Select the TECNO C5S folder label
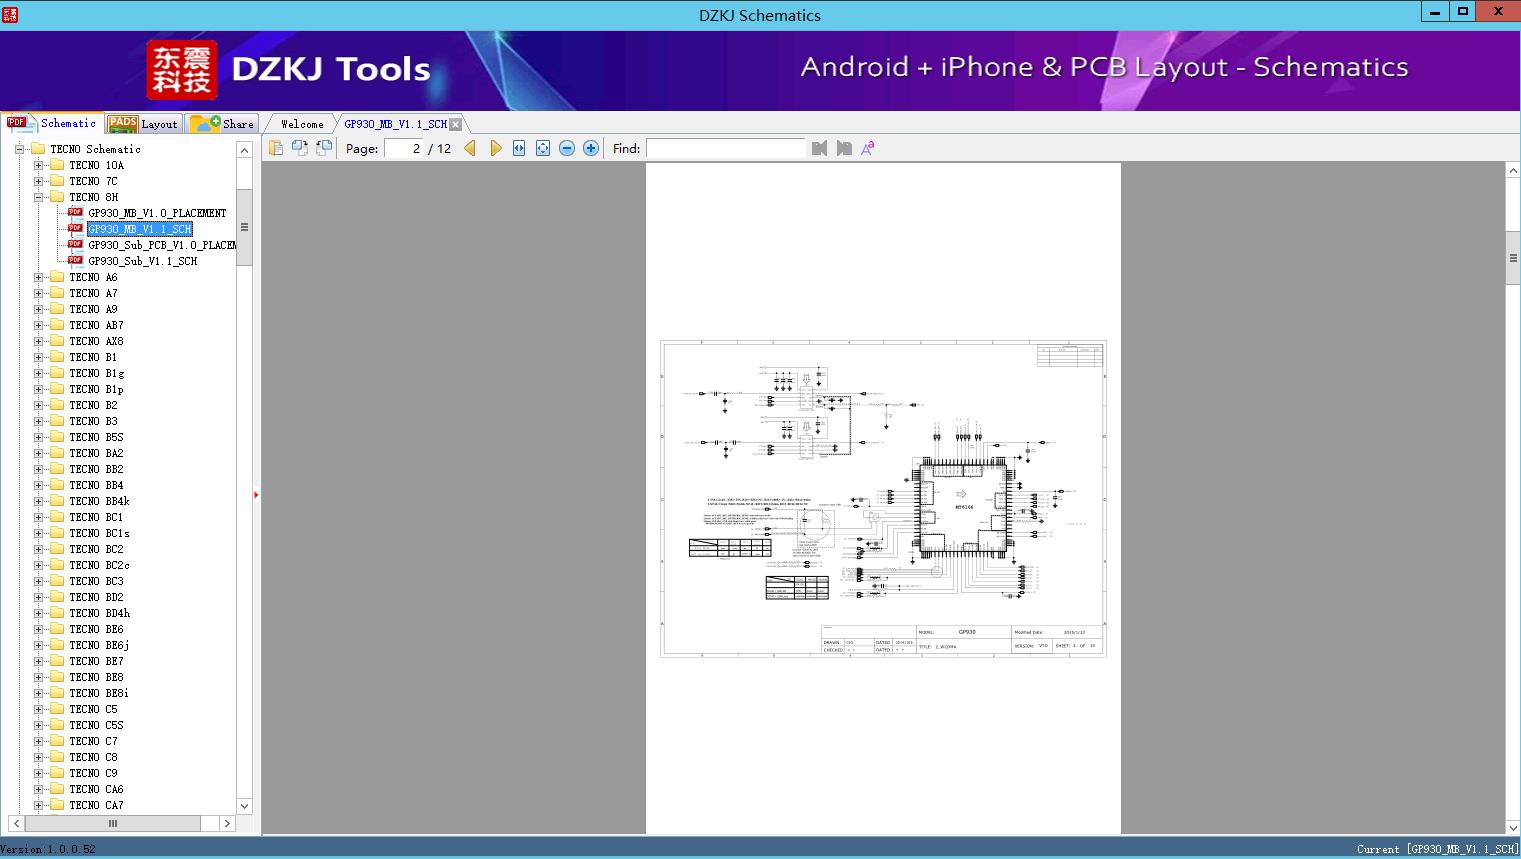The height and width of the screenshot is (859, 1521). [96, 725]
